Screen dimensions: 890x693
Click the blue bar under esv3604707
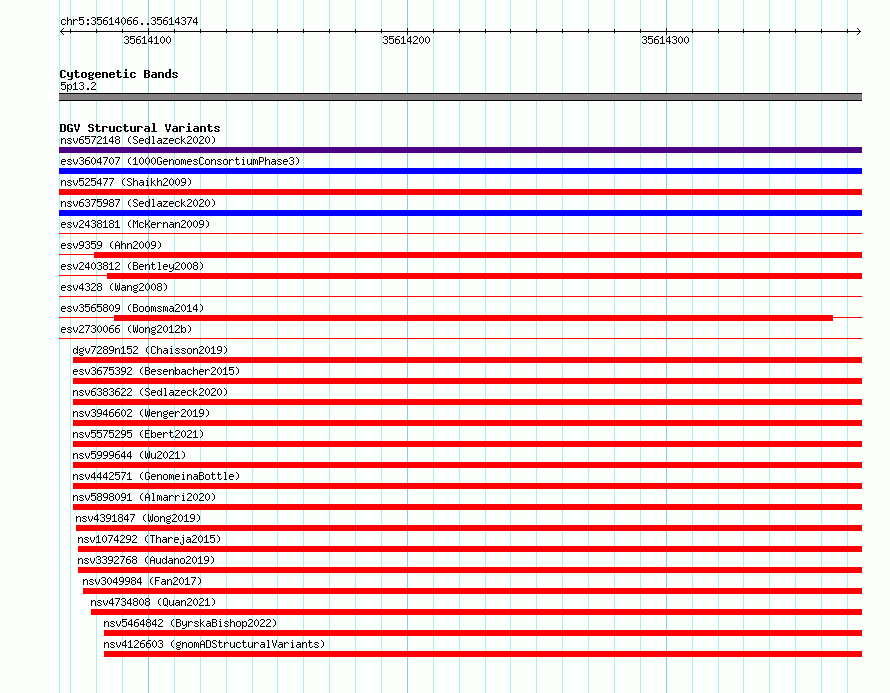coord(460,171)
